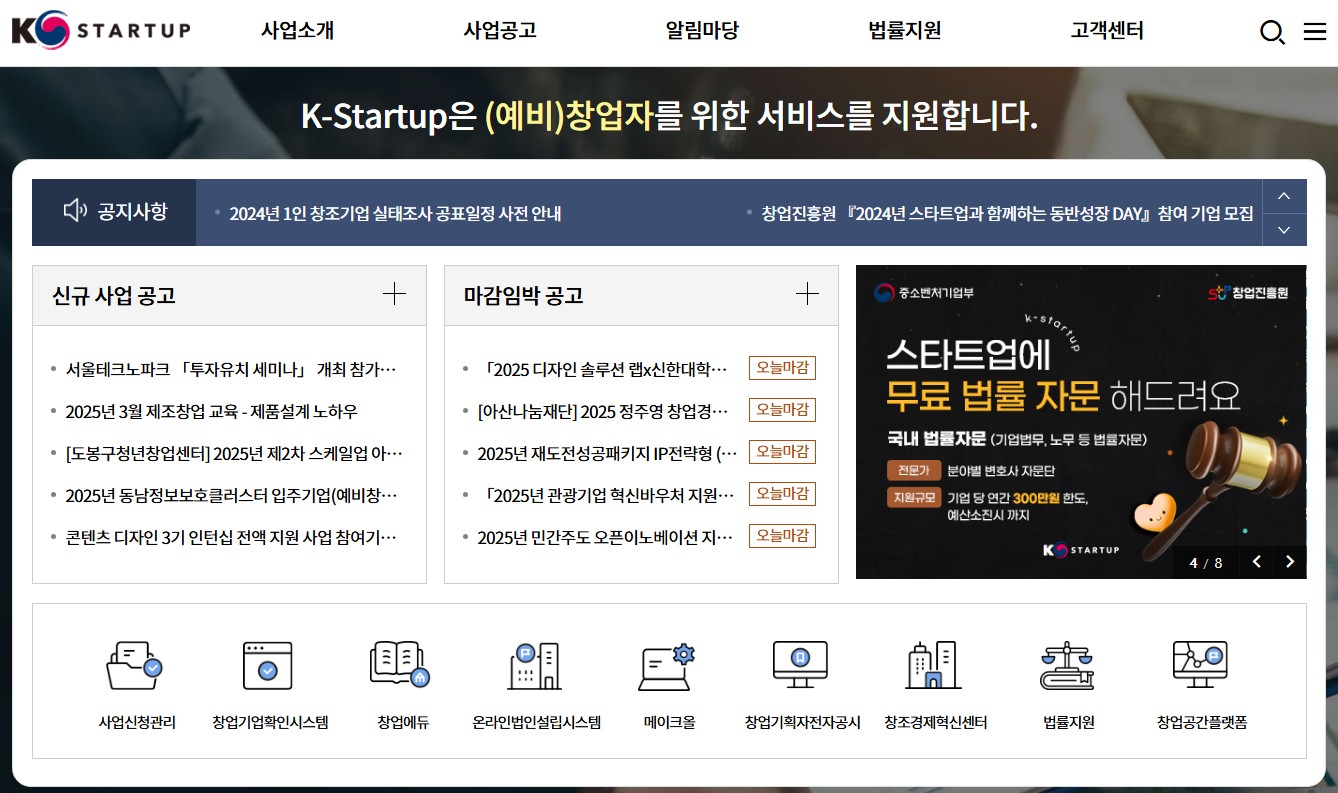Viewport: 1338px width, 793px height.
Task: Show previous notice with up chevron
Action: pyautogui.click(x=1285, y=196)
